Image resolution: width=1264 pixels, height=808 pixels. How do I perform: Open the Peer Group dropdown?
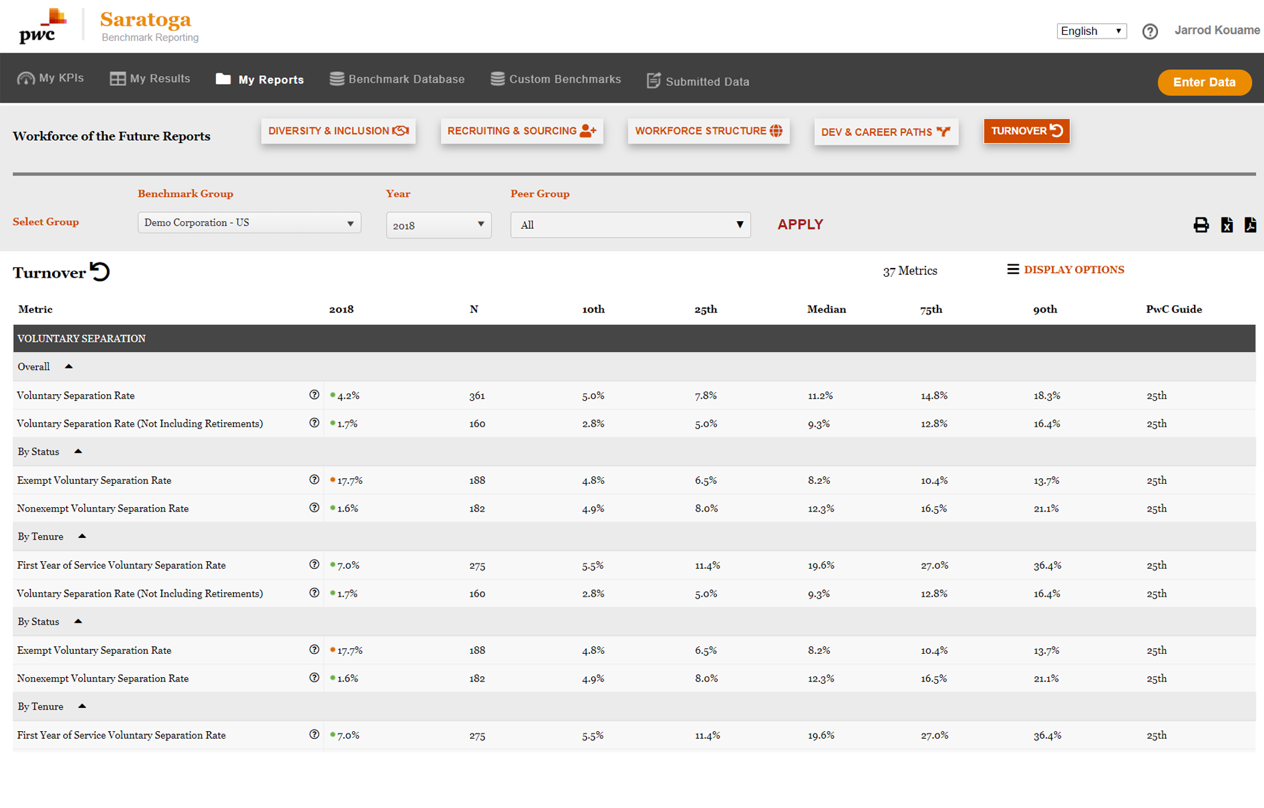click(x=630, y=225)
